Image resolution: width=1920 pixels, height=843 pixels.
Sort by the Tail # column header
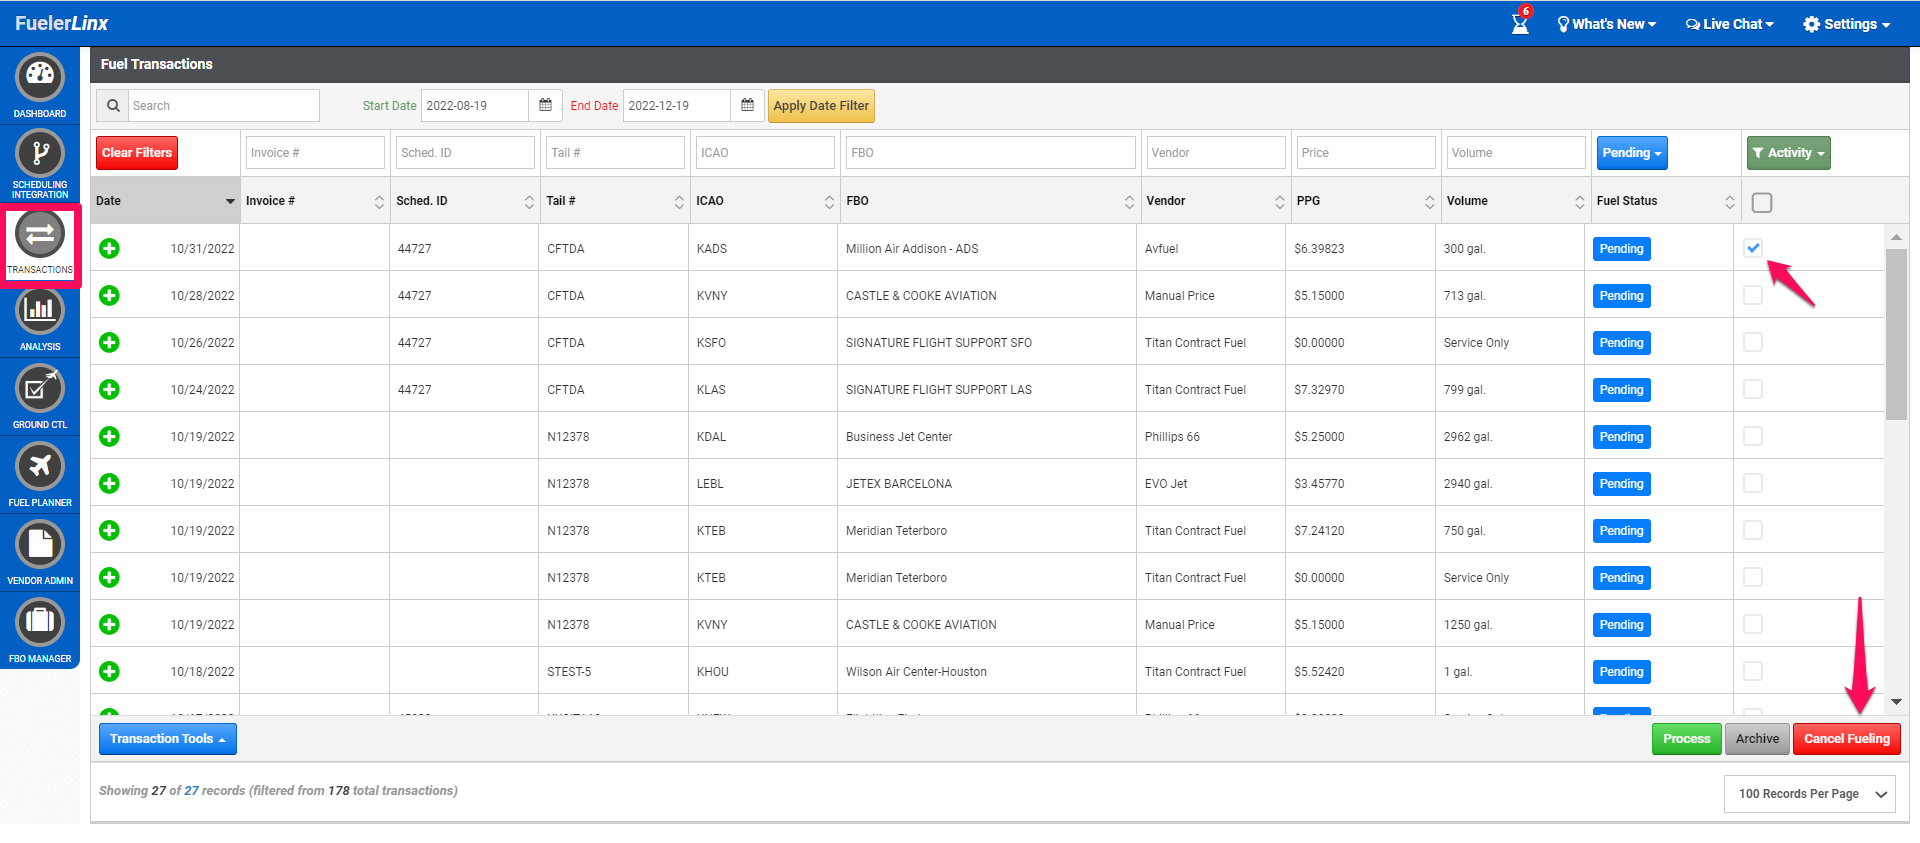(x=615, y=201)
